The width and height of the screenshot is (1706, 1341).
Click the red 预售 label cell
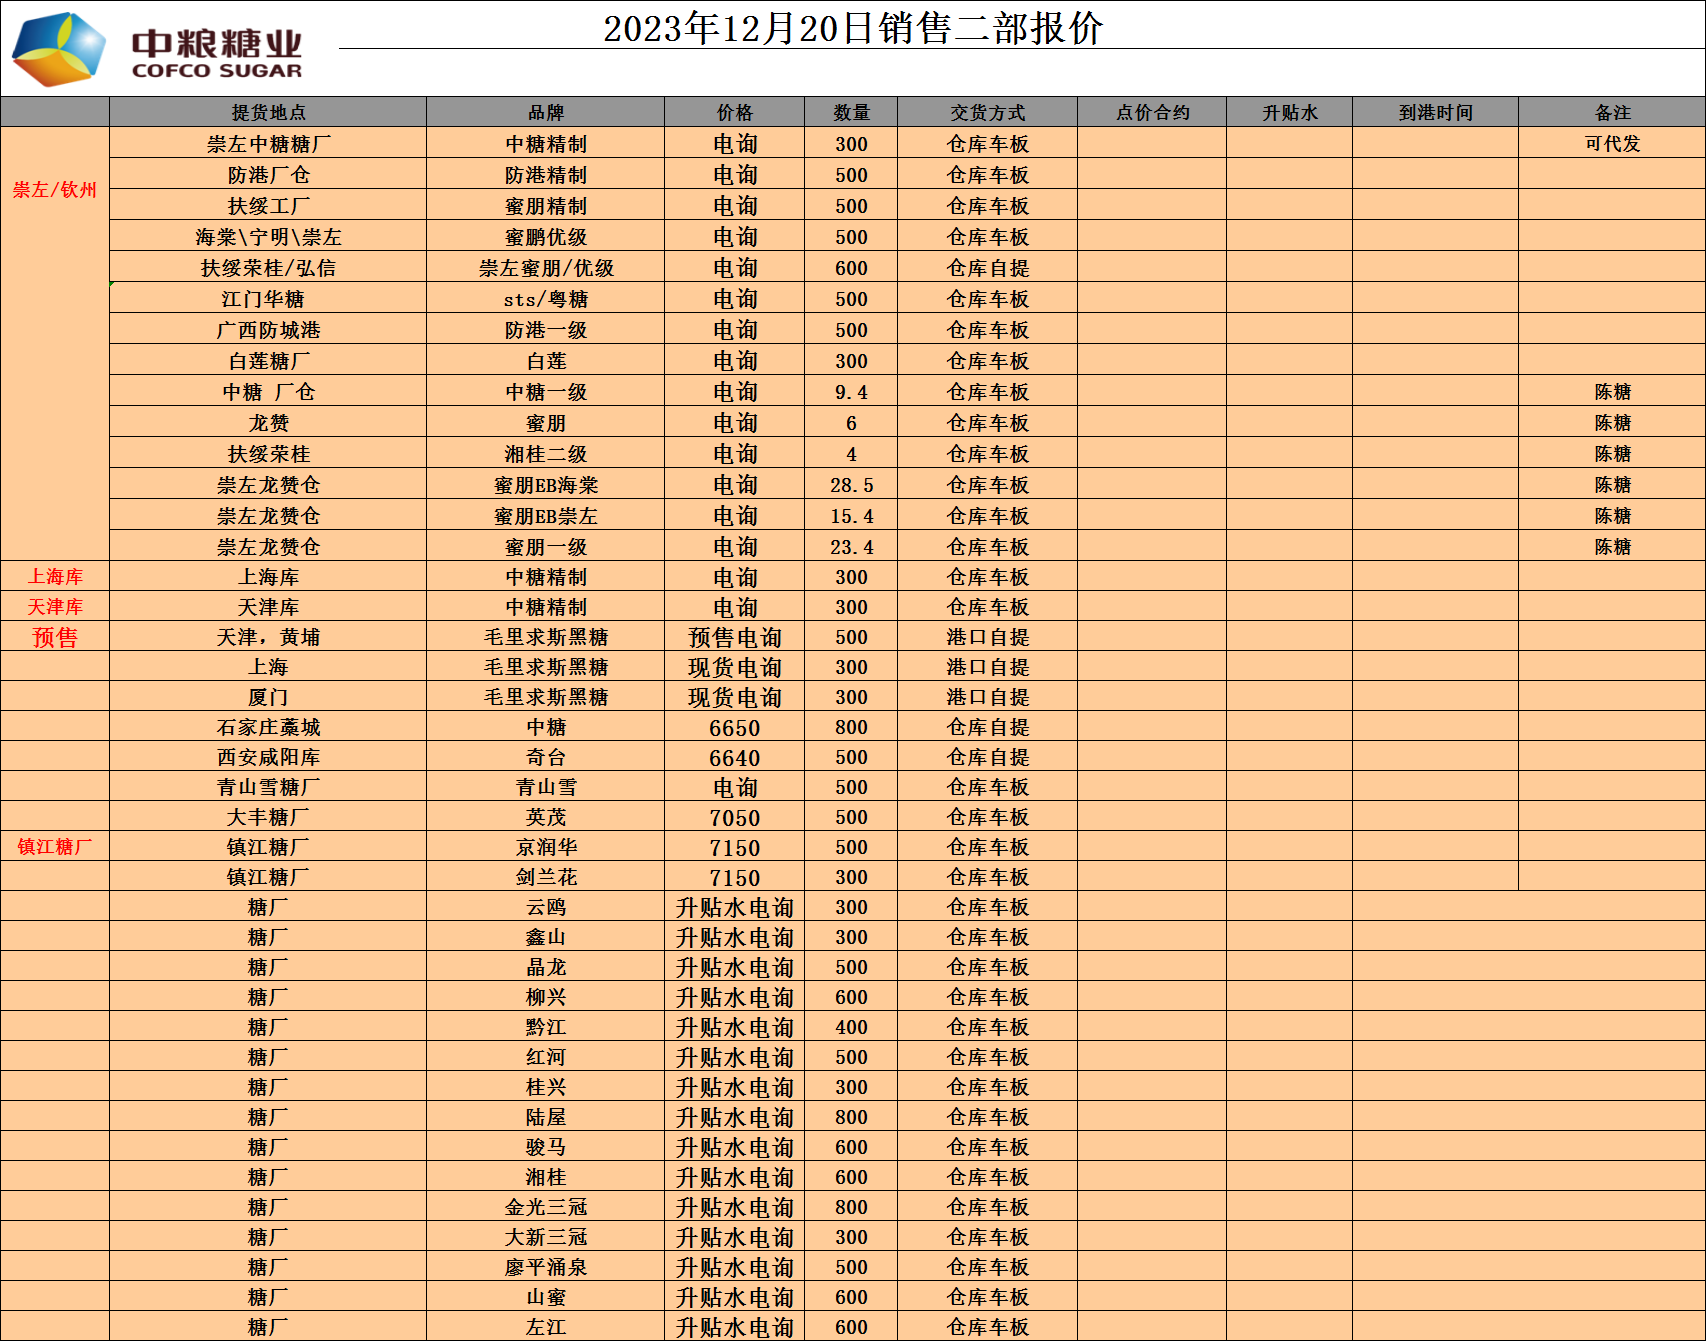(55, 637)
